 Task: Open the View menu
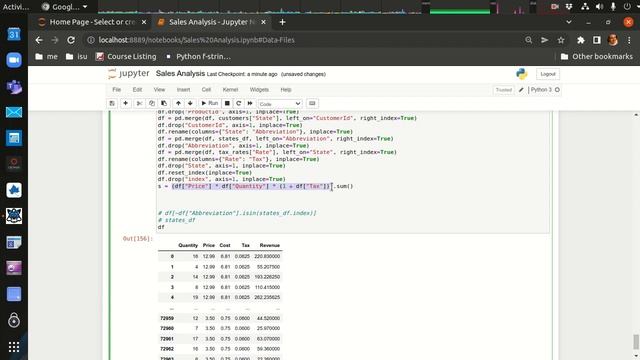pos(159,89)
